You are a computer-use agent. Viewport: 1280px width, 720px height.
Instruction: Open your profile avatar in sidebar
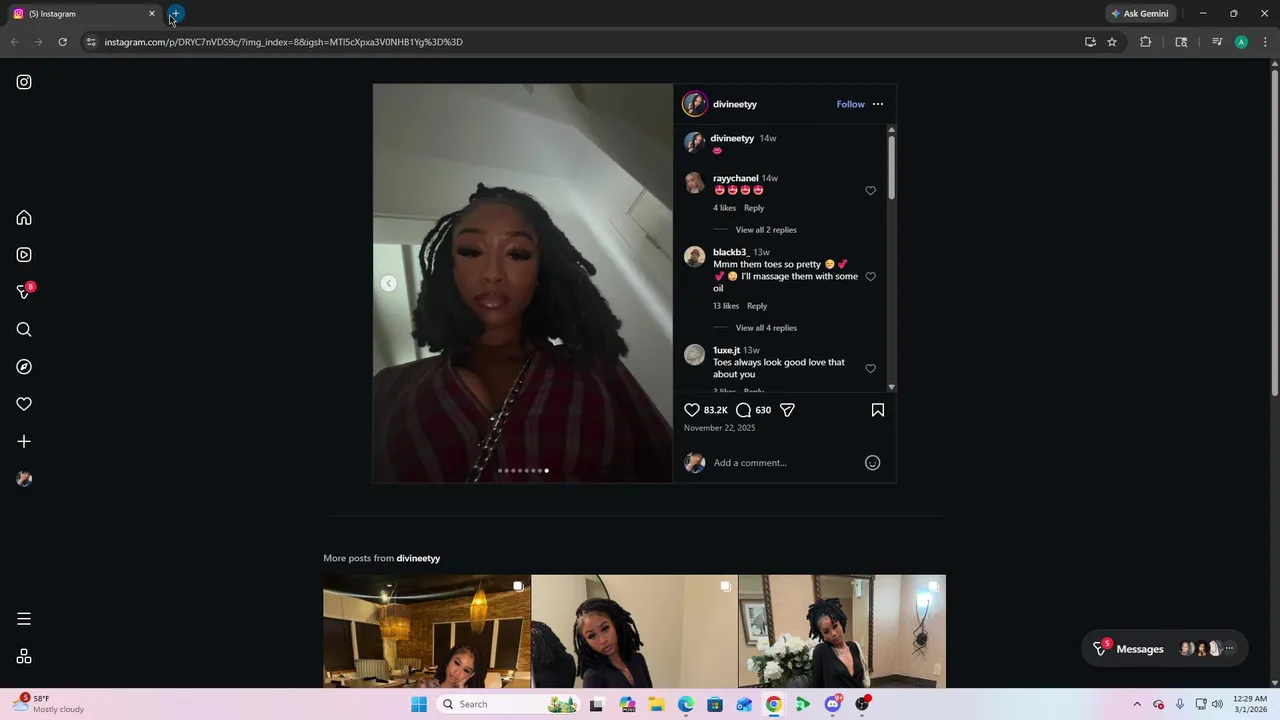pyautogui.click(x=24, y=479)
